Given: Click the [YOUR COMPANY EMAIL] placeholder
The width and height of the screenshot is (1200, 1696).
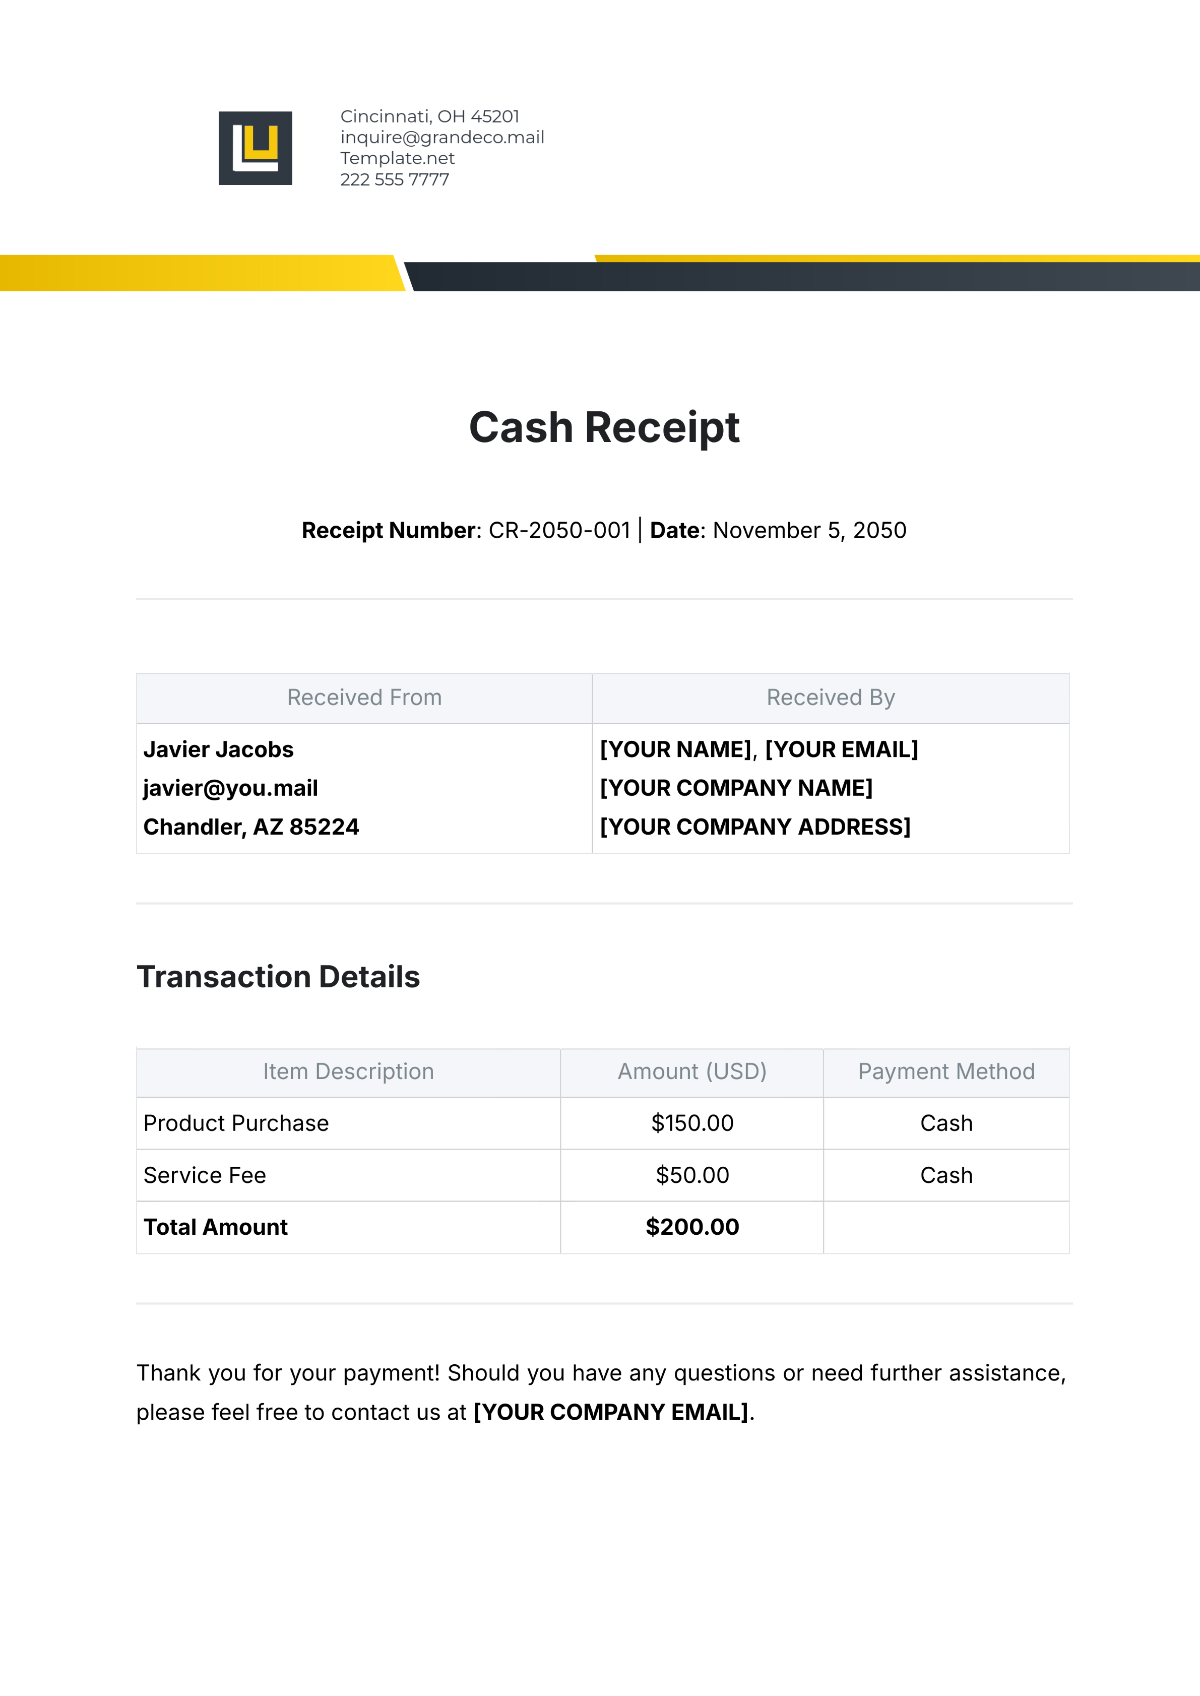Looking at the screenshot, I should tap(611, 1413).
